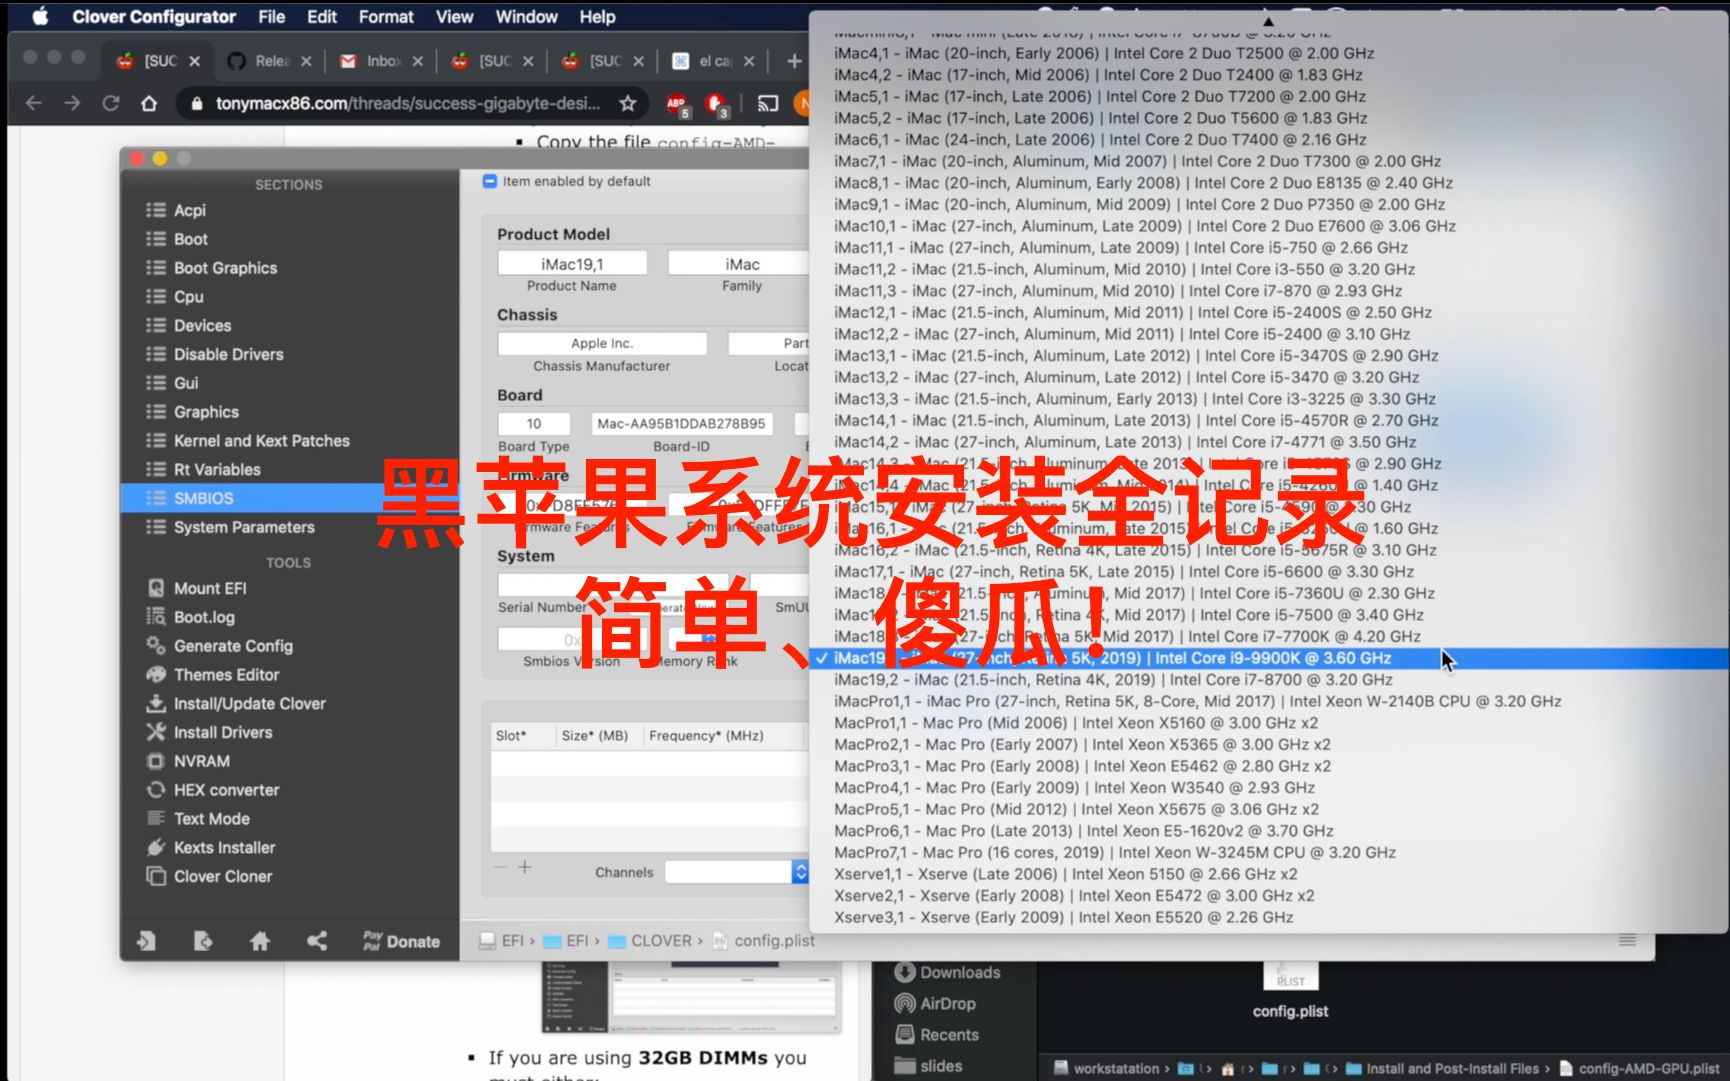
Task: Open a new Chrome tab with the plus
Action: [x=794, y=61]
